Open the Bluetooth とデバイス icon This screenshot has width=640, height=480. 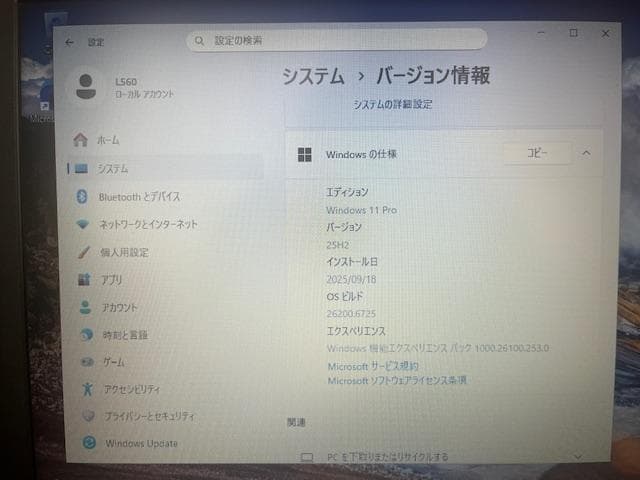point(82,196)
